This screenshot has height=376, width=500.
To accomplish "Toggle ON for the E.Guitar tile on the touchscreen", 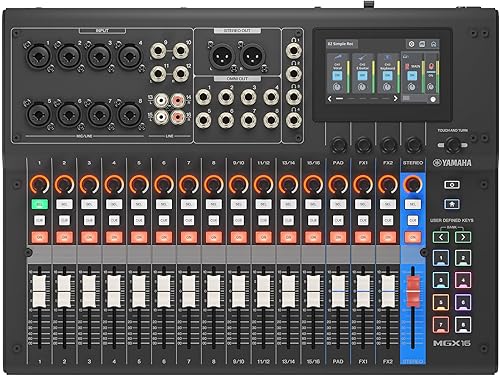I will (362, 76).
